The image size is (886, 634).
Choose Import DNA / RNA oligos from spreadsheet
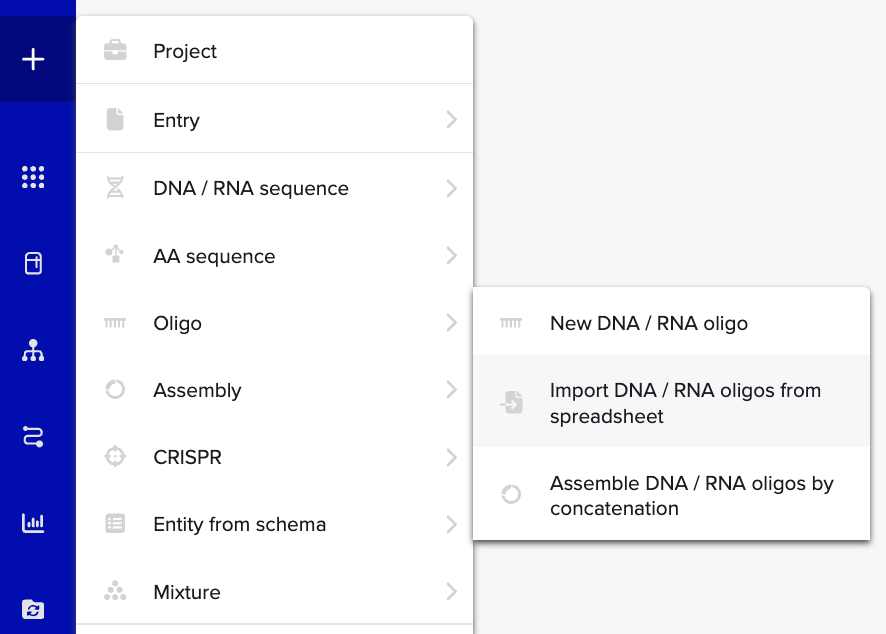point(684,403)
